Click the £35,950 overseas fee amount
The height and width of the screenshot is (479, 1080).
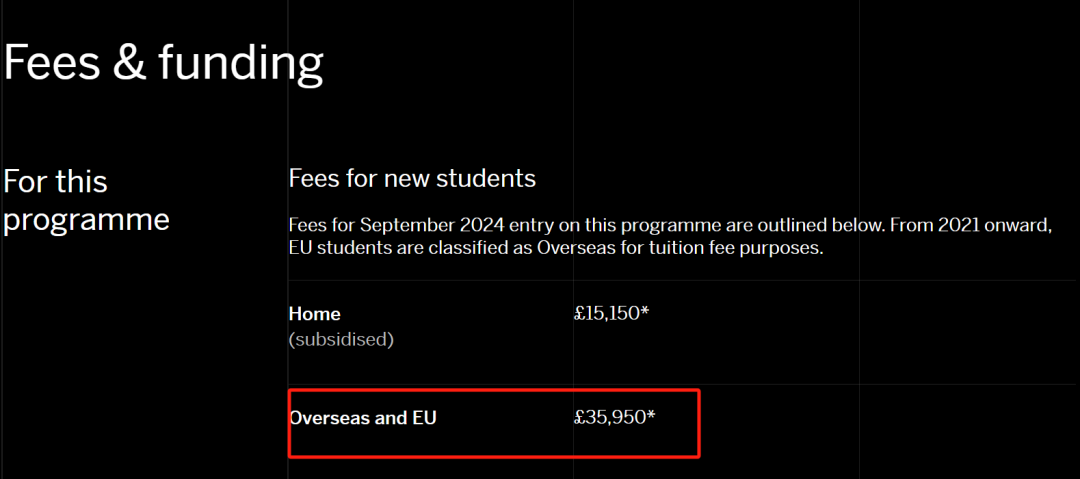coord(609,417)
